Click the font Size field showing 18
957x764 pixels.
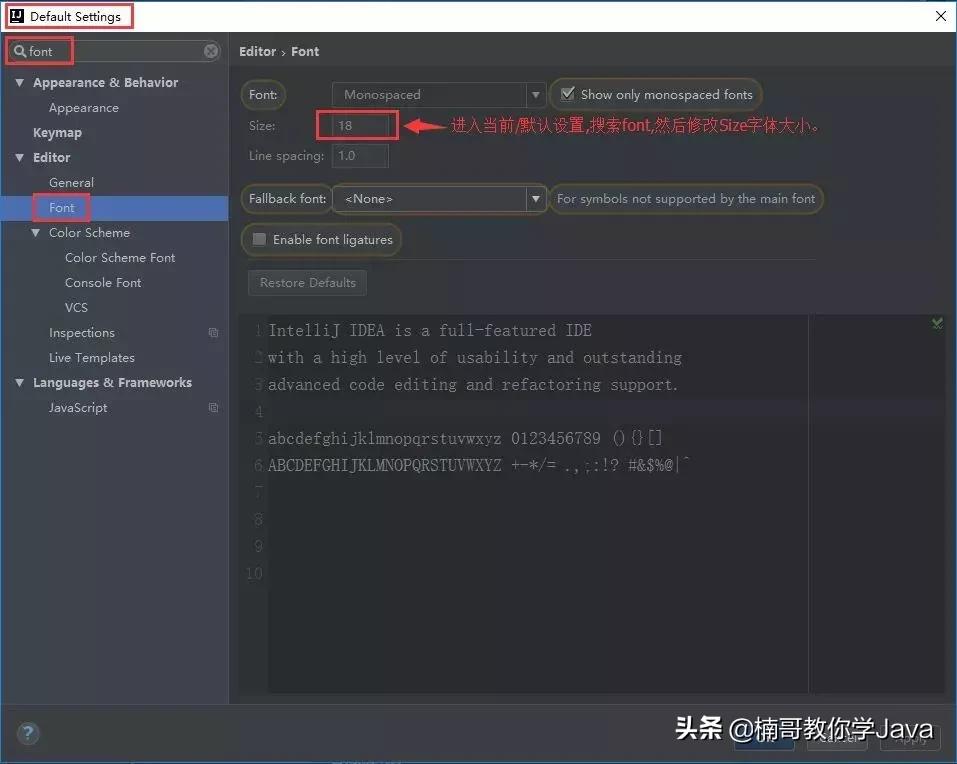356,127
